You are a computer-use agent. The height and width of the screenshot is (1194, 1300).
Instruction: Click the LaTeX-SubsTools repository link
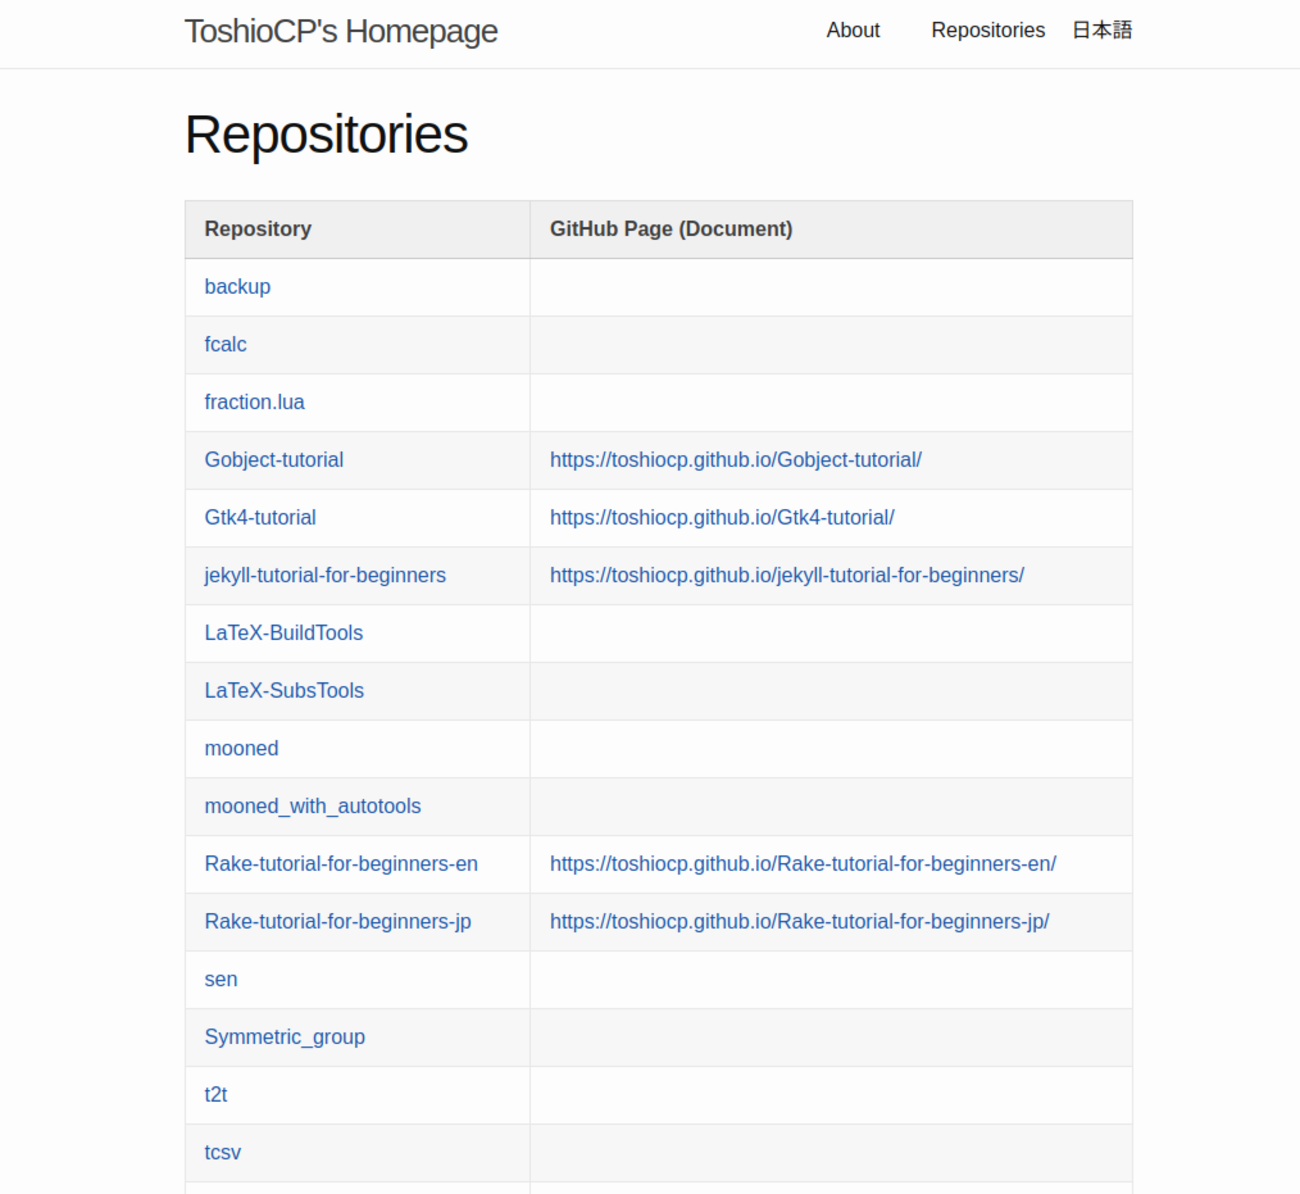pyautogui.click(x=284, y=691)
